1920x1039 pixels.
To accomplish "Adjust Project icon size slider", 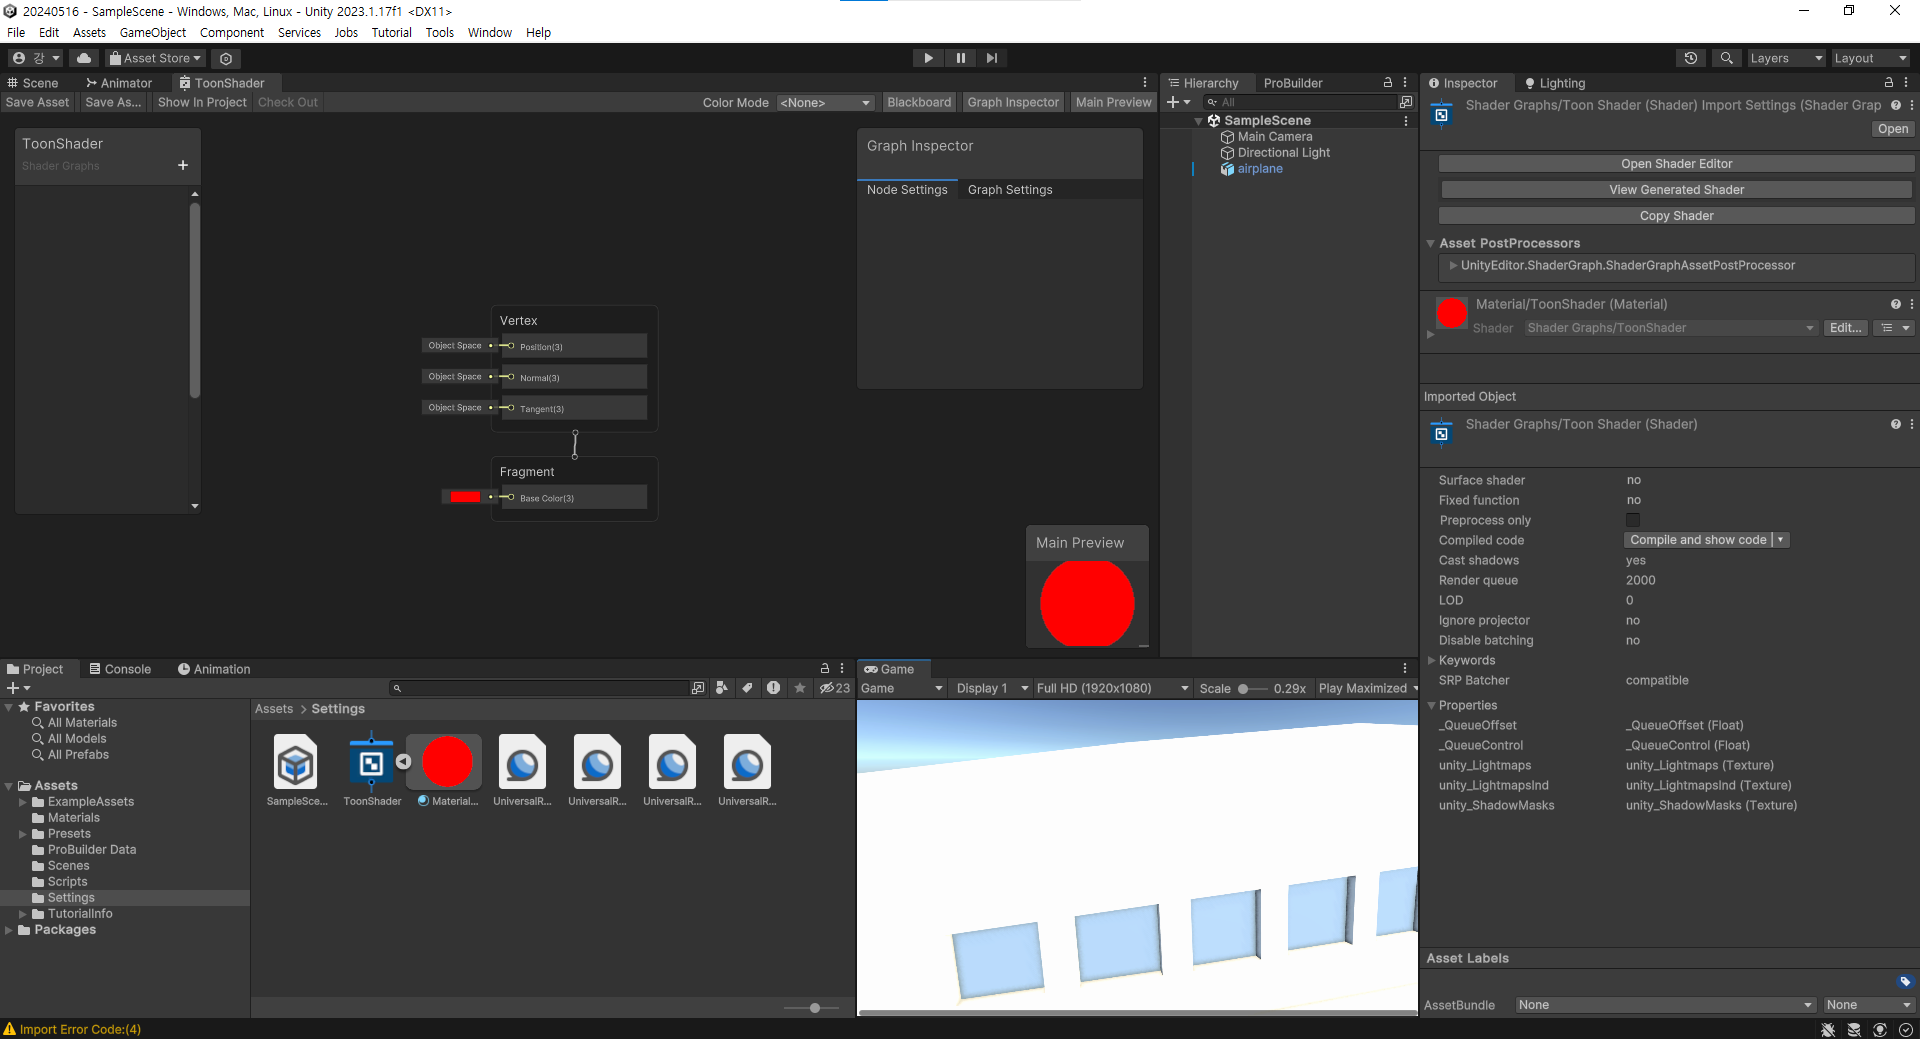I will point(815,1008).
